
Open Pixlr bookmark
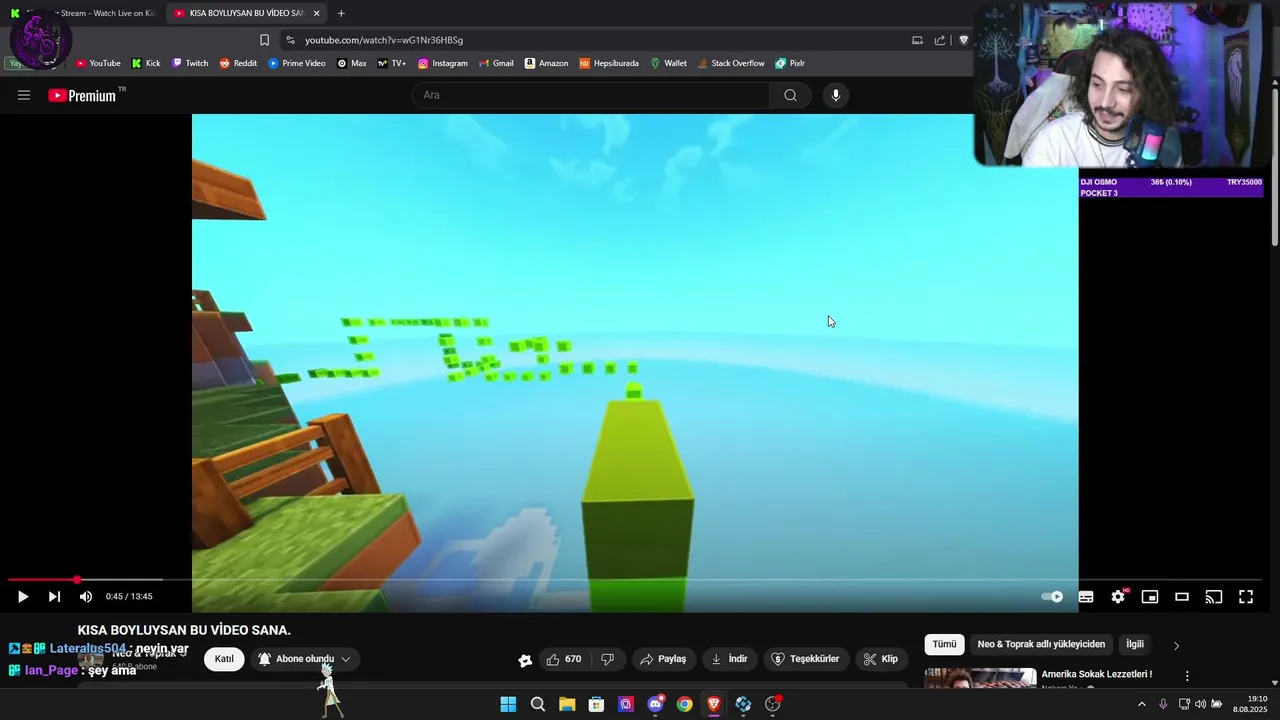click(x=790, y=63)
